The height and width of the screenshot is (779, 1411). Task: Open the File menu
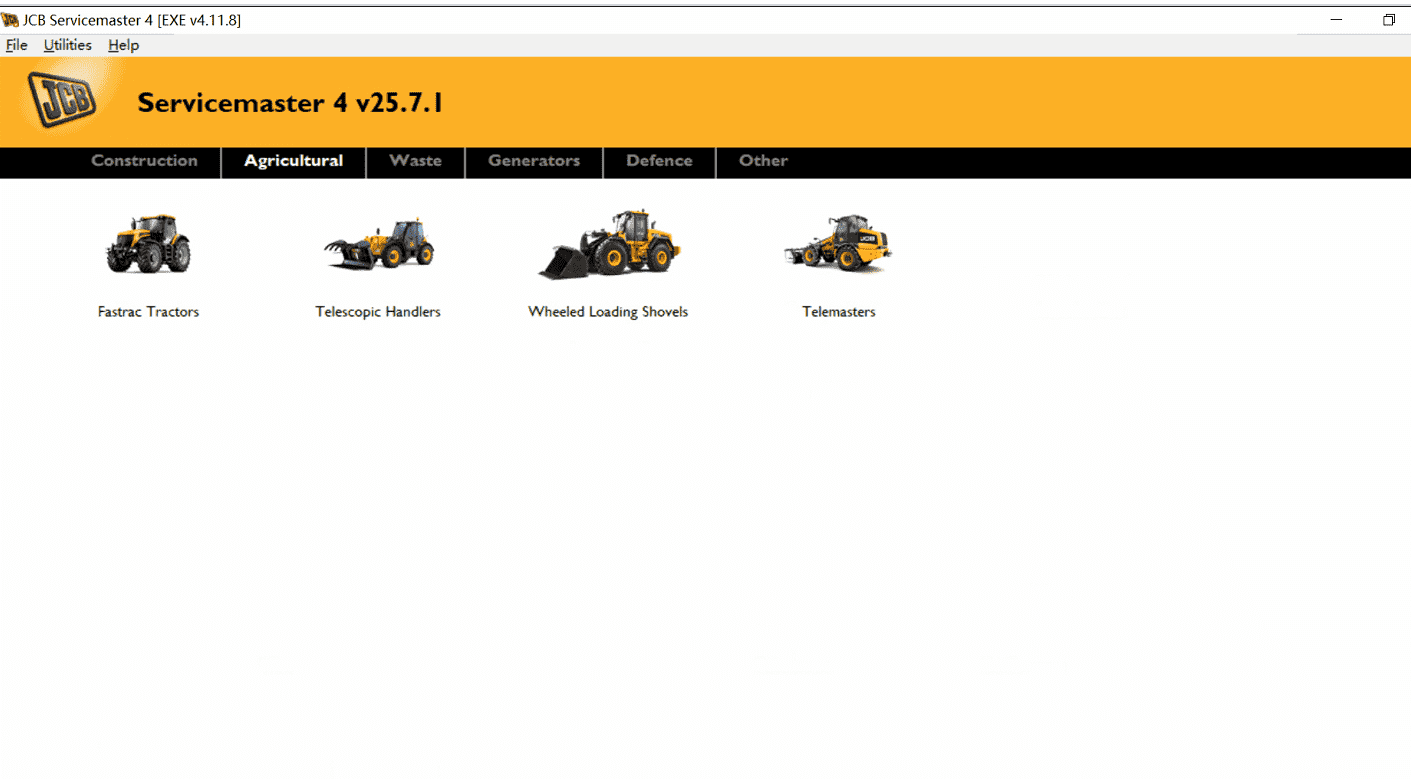tap(16, 45)
